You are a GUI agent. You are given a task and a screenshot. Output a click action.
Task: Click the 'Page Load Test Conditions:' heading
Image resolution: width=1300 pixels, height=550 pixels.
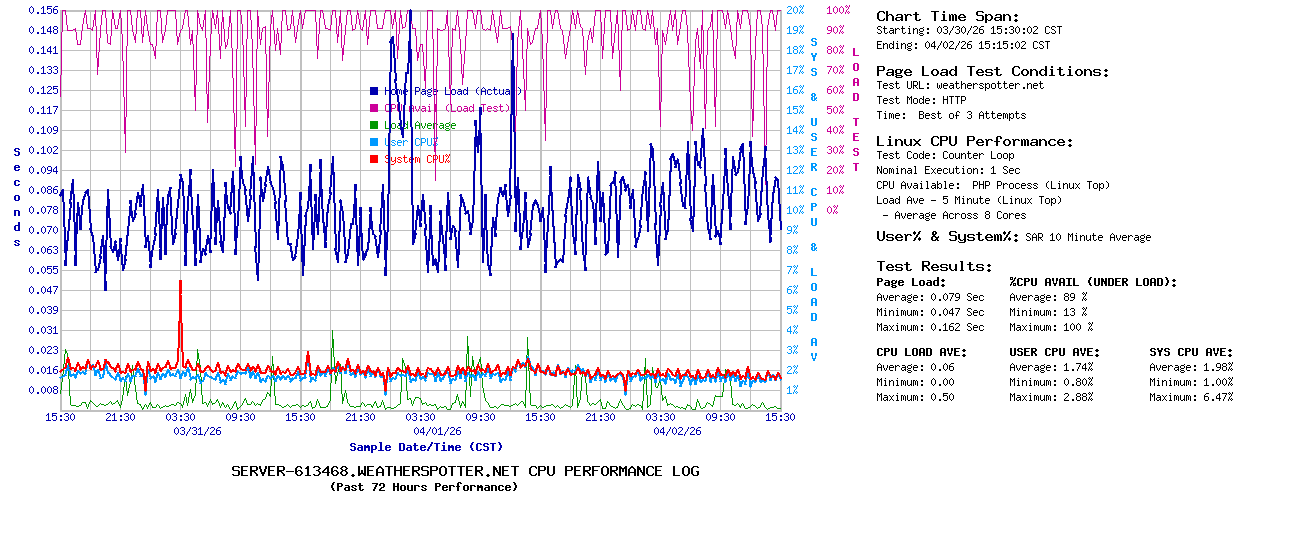pos(992,71)
